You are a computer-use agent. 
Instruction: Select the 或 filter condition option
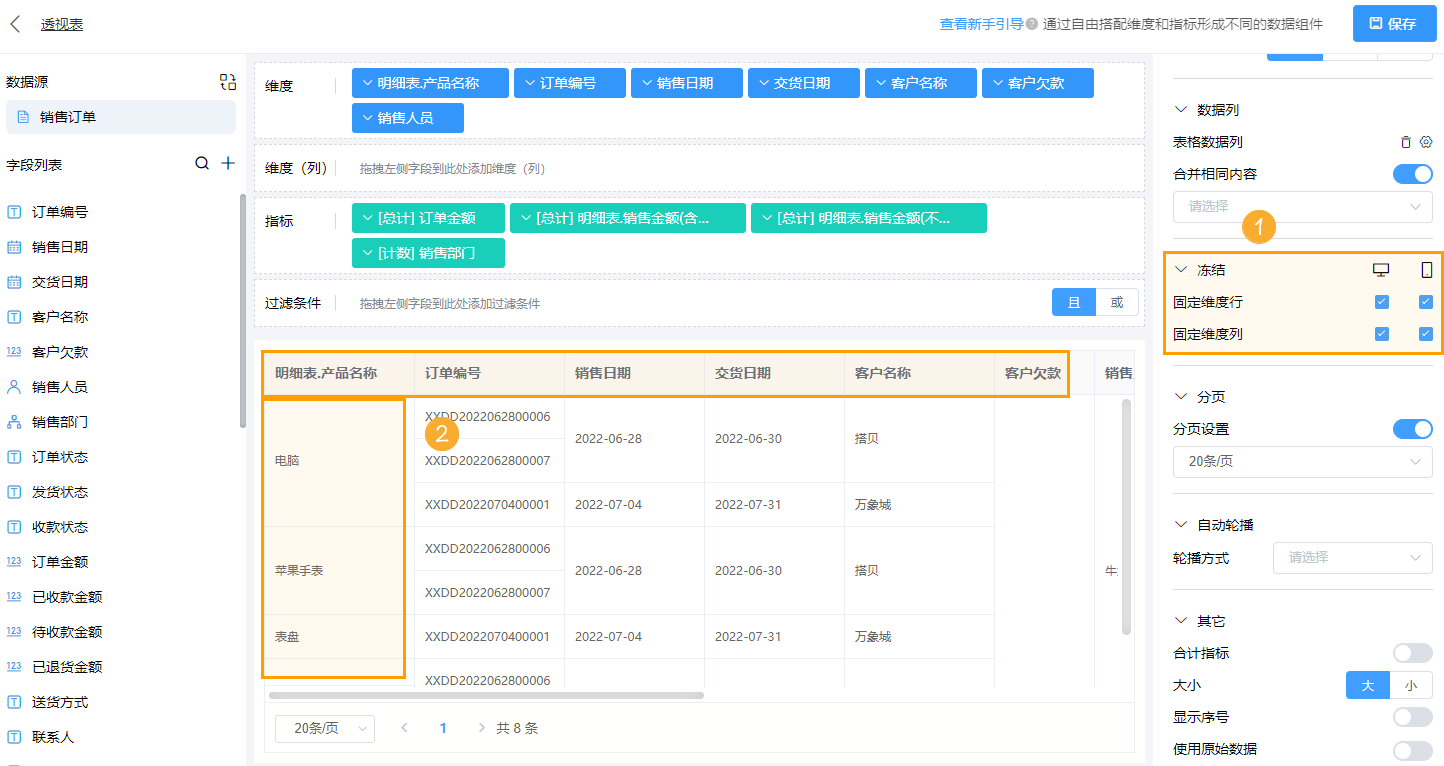click(1117, 302)
